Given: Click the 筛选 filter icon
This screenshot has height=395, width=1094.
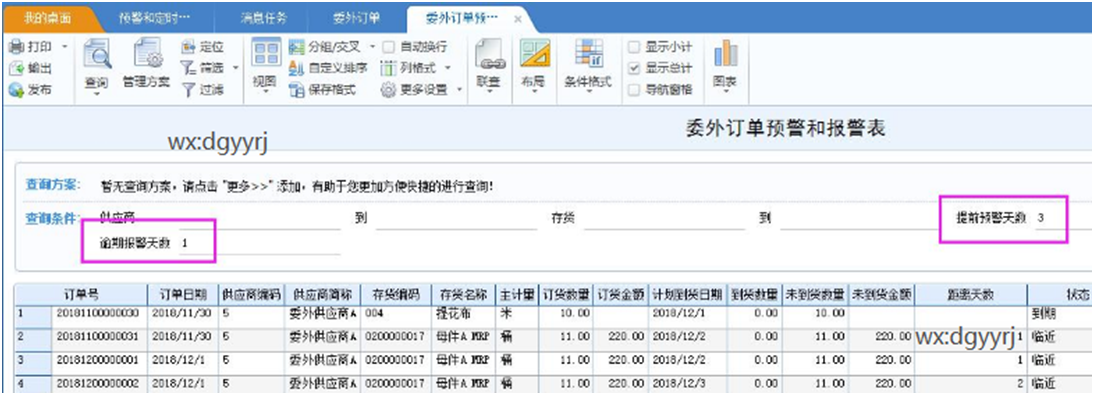Looking at the screenshot, I should tap(188, 68).
